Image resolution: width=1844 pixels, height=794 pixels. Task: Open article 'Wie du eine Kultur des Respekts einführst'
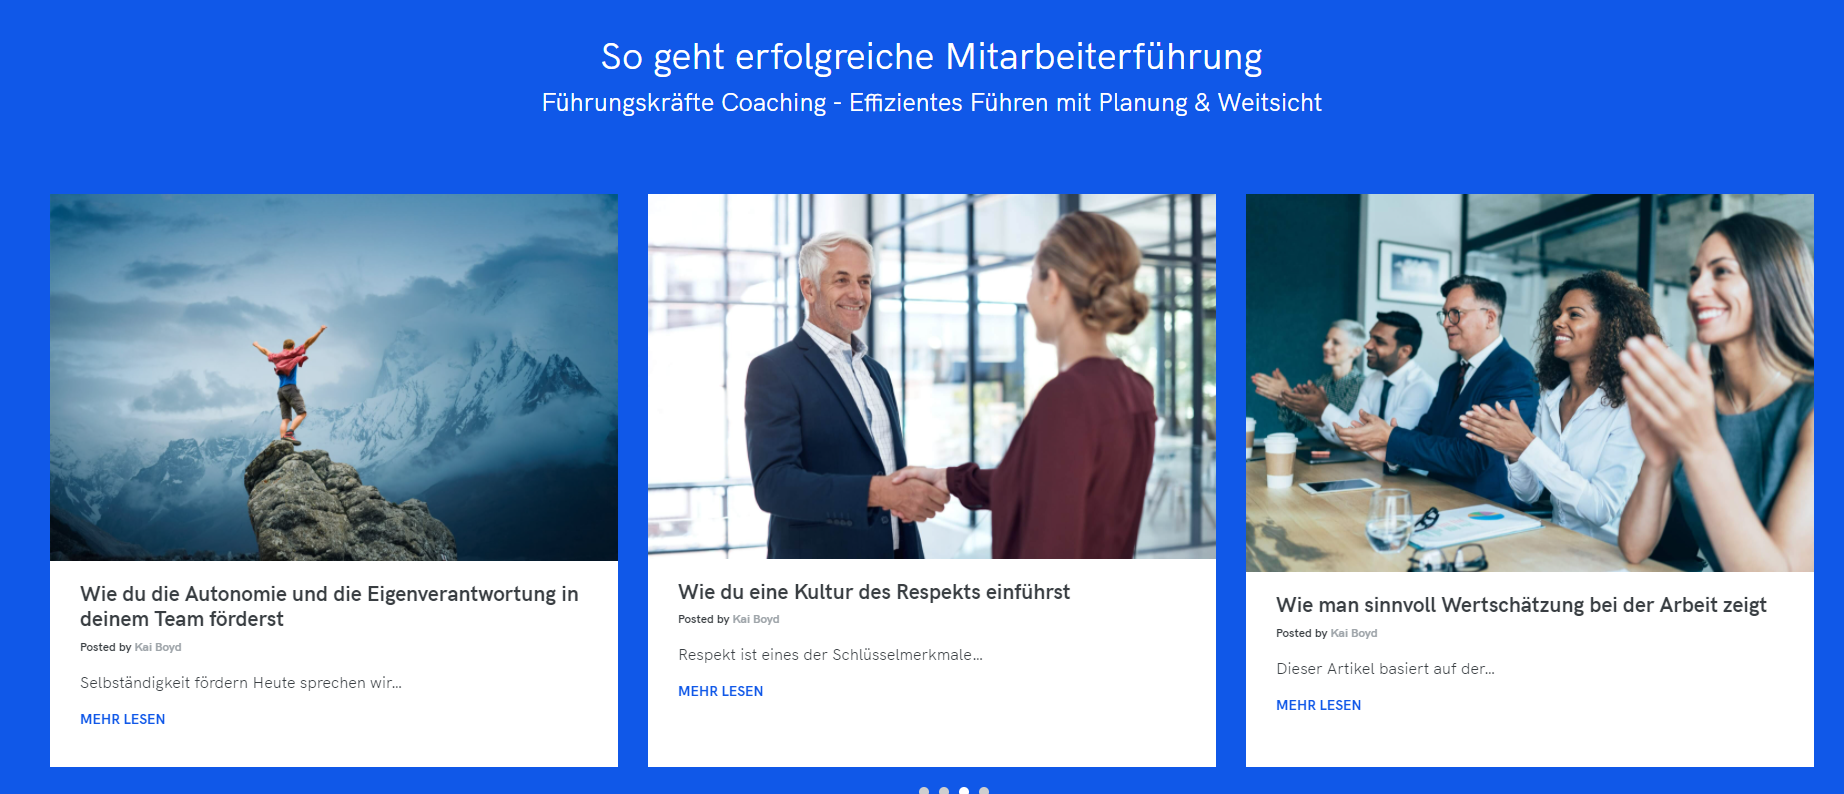pos(874,592)
